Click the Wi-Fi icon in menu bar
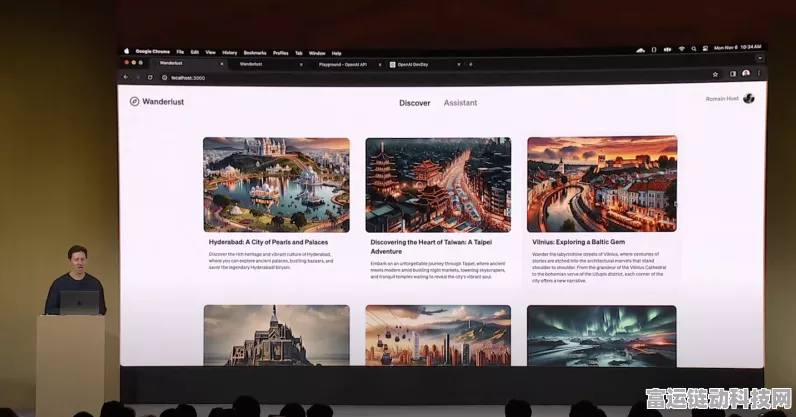The width and height of the screenshot is (796, 417). click(681, 49)
